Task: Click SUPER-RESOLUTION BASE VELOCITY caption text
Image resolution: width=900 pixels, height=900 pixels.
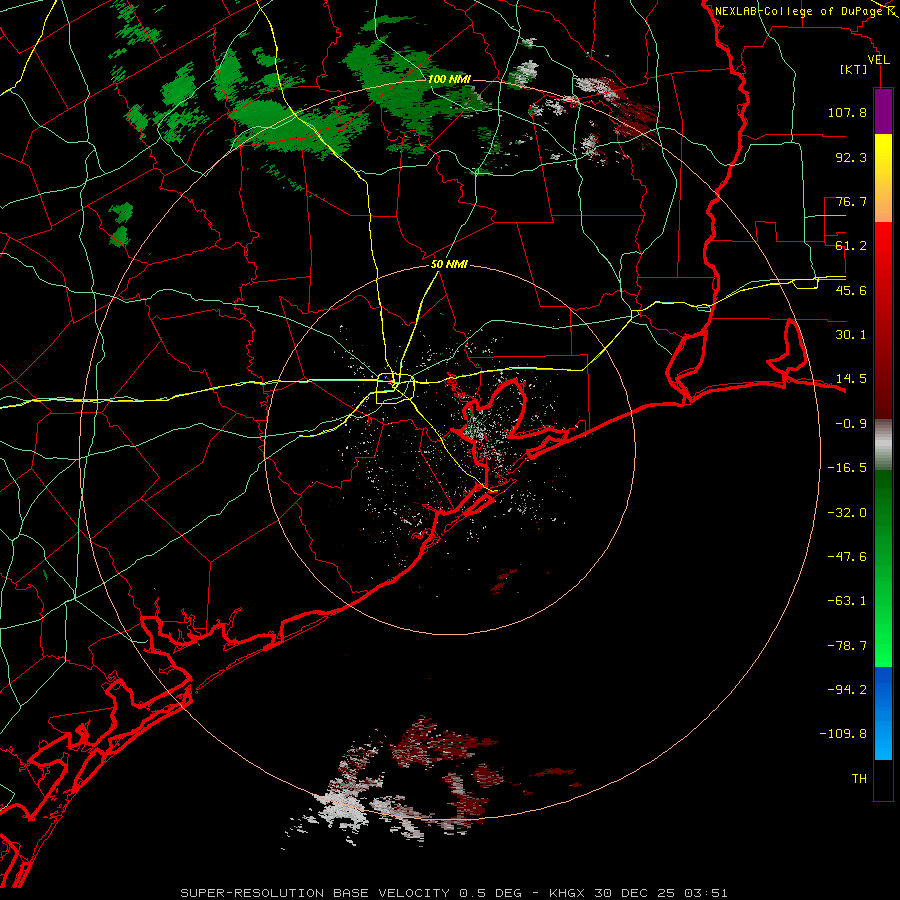Action: [x=315, y=893]
